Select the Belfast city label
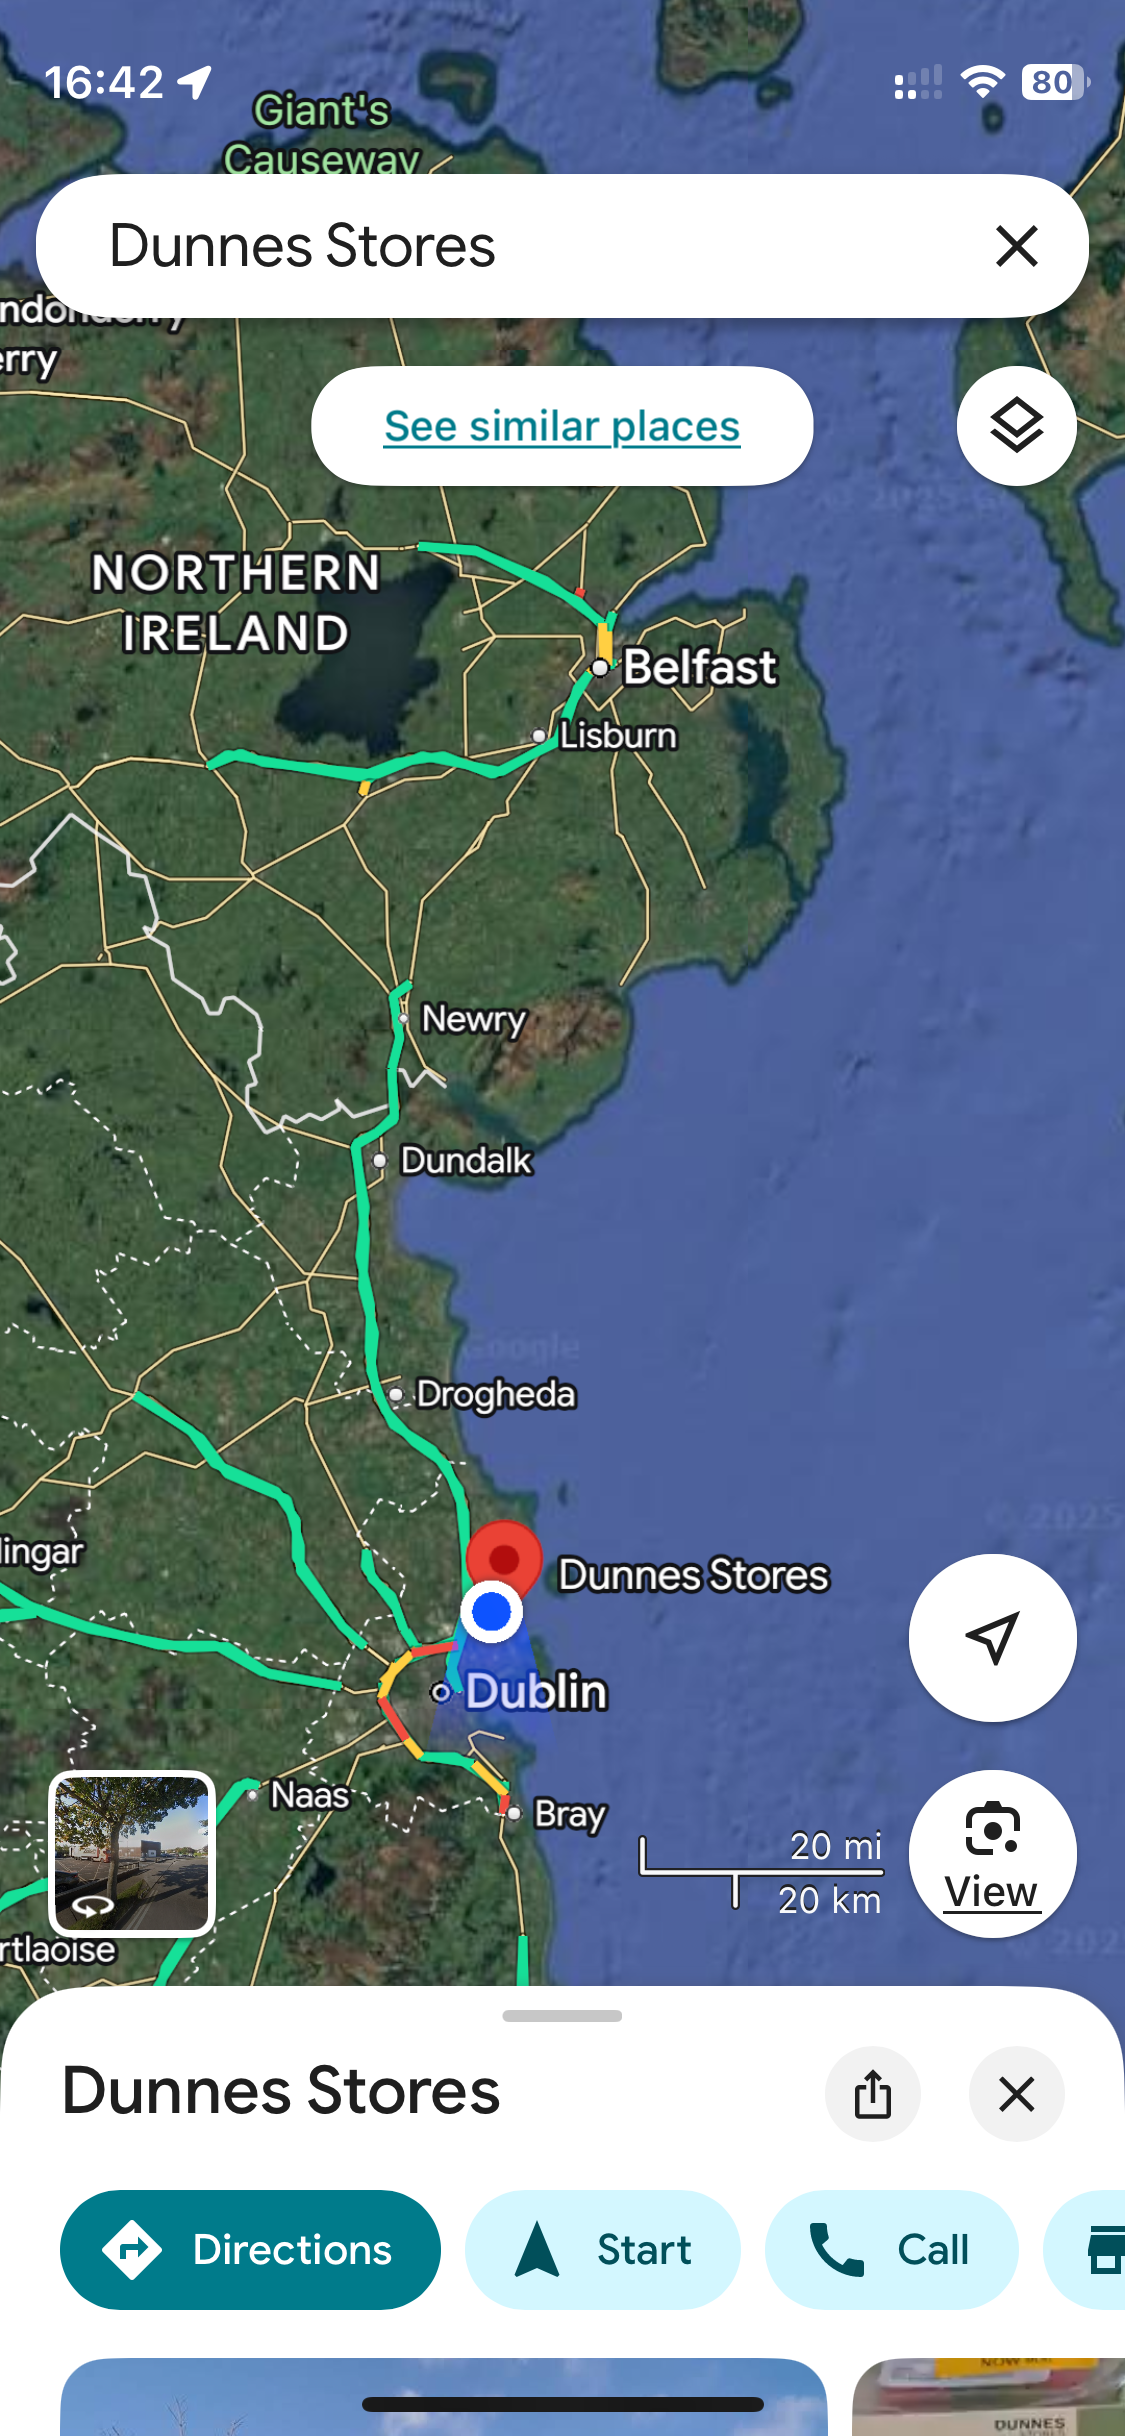The height and width of the screenshot is (2436, 1125). [699, 667]
